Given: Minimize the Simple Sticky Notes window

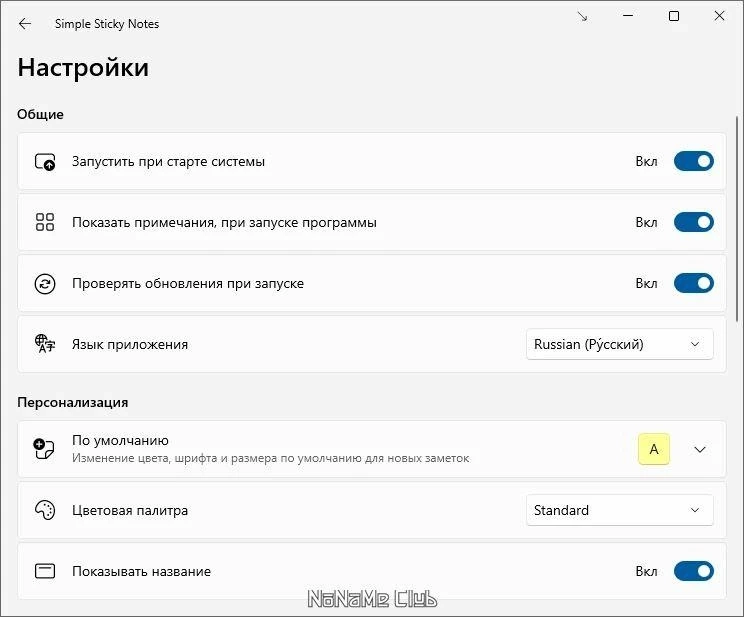Looking at the screenshot, I should [628, 16].
